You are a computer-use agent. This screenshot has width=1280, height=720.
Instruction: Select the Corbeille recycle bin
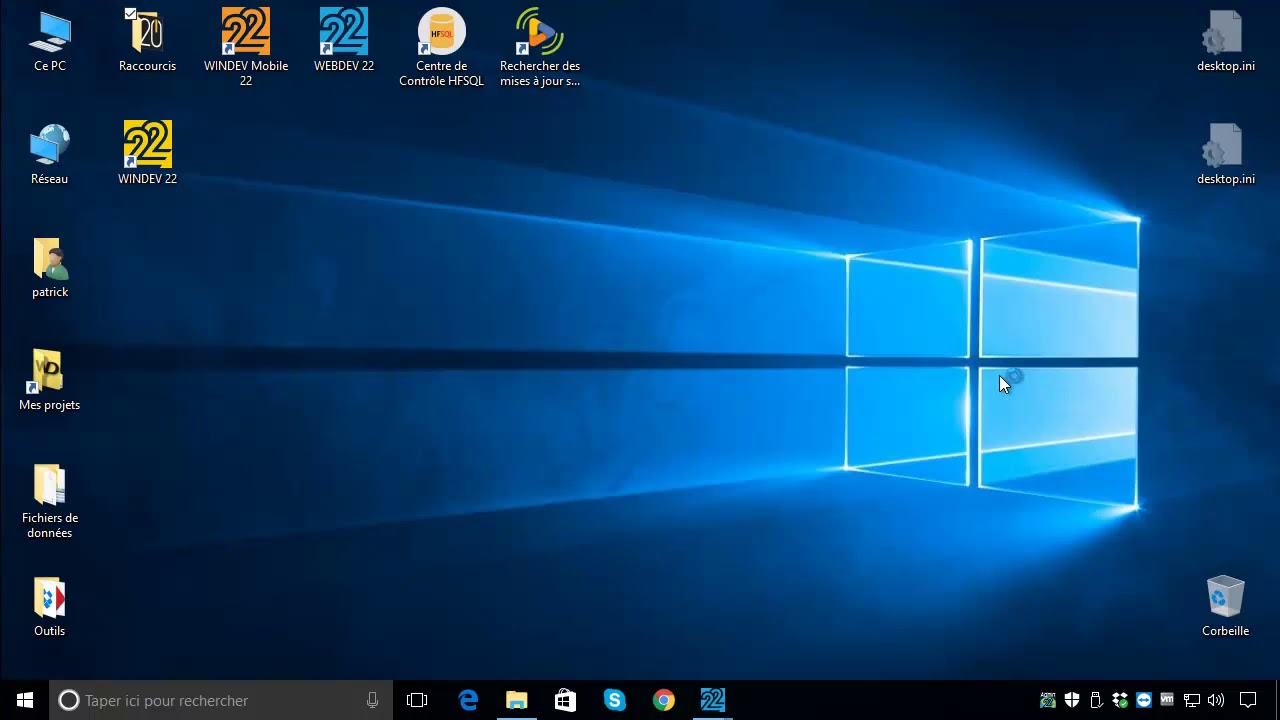1225,606
